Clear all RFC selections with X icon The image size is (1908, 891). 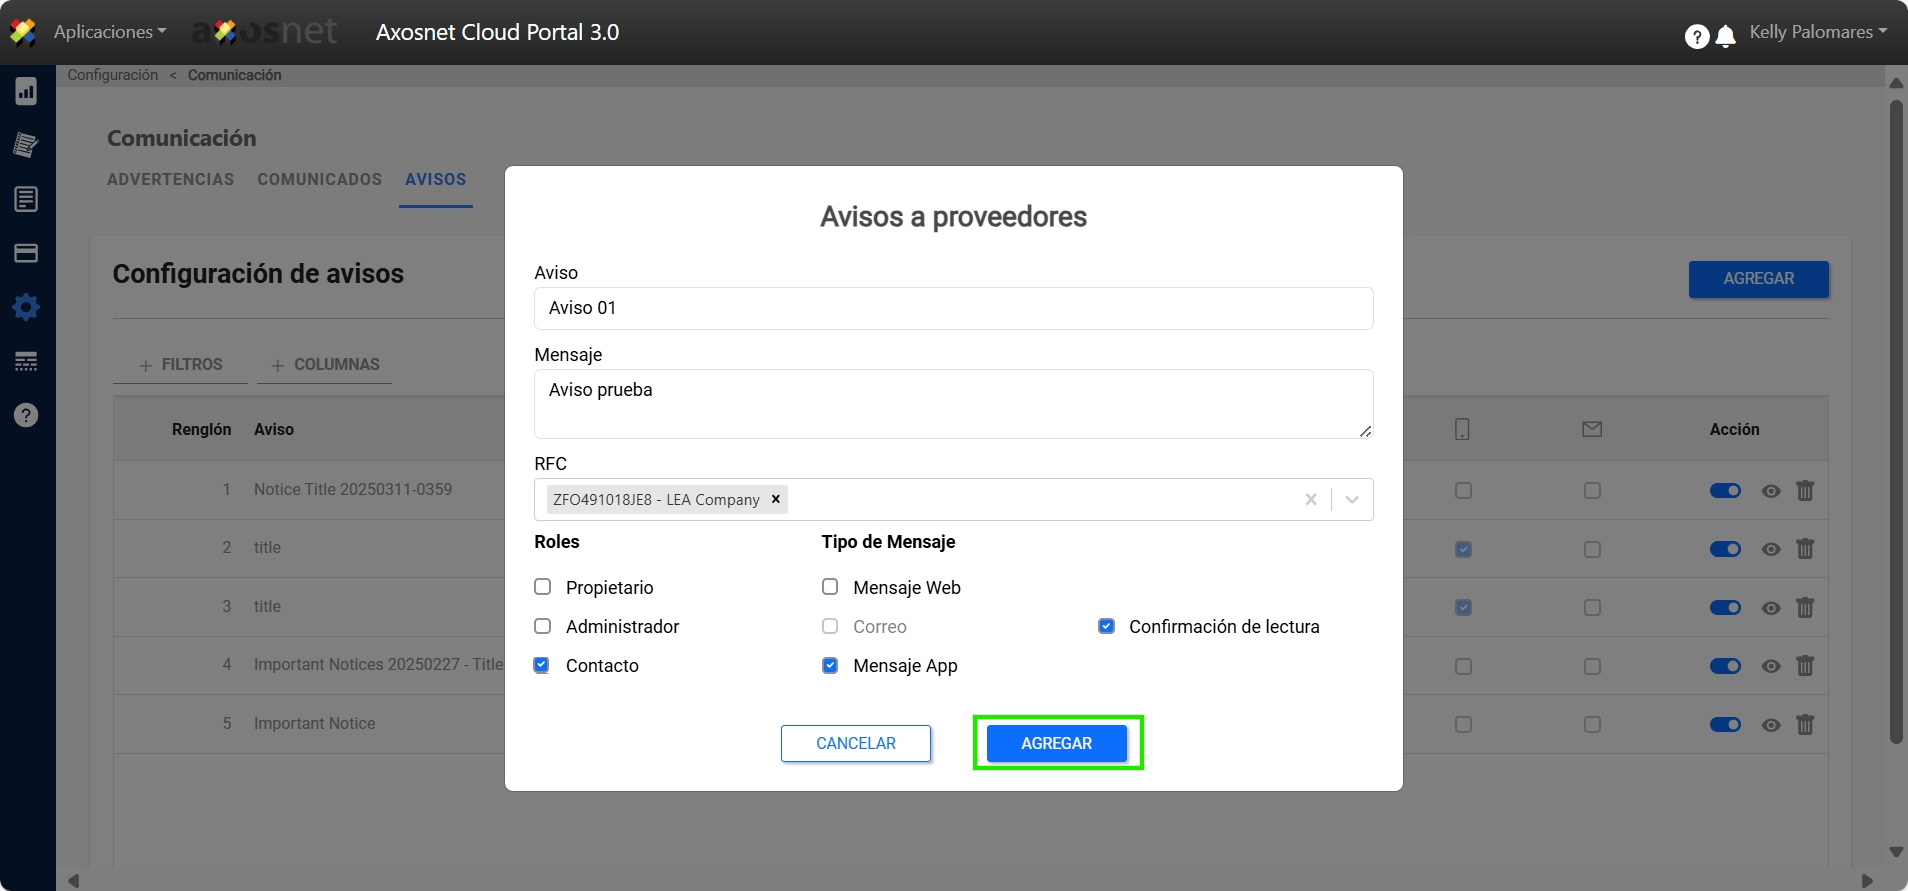click(1310, 499)
